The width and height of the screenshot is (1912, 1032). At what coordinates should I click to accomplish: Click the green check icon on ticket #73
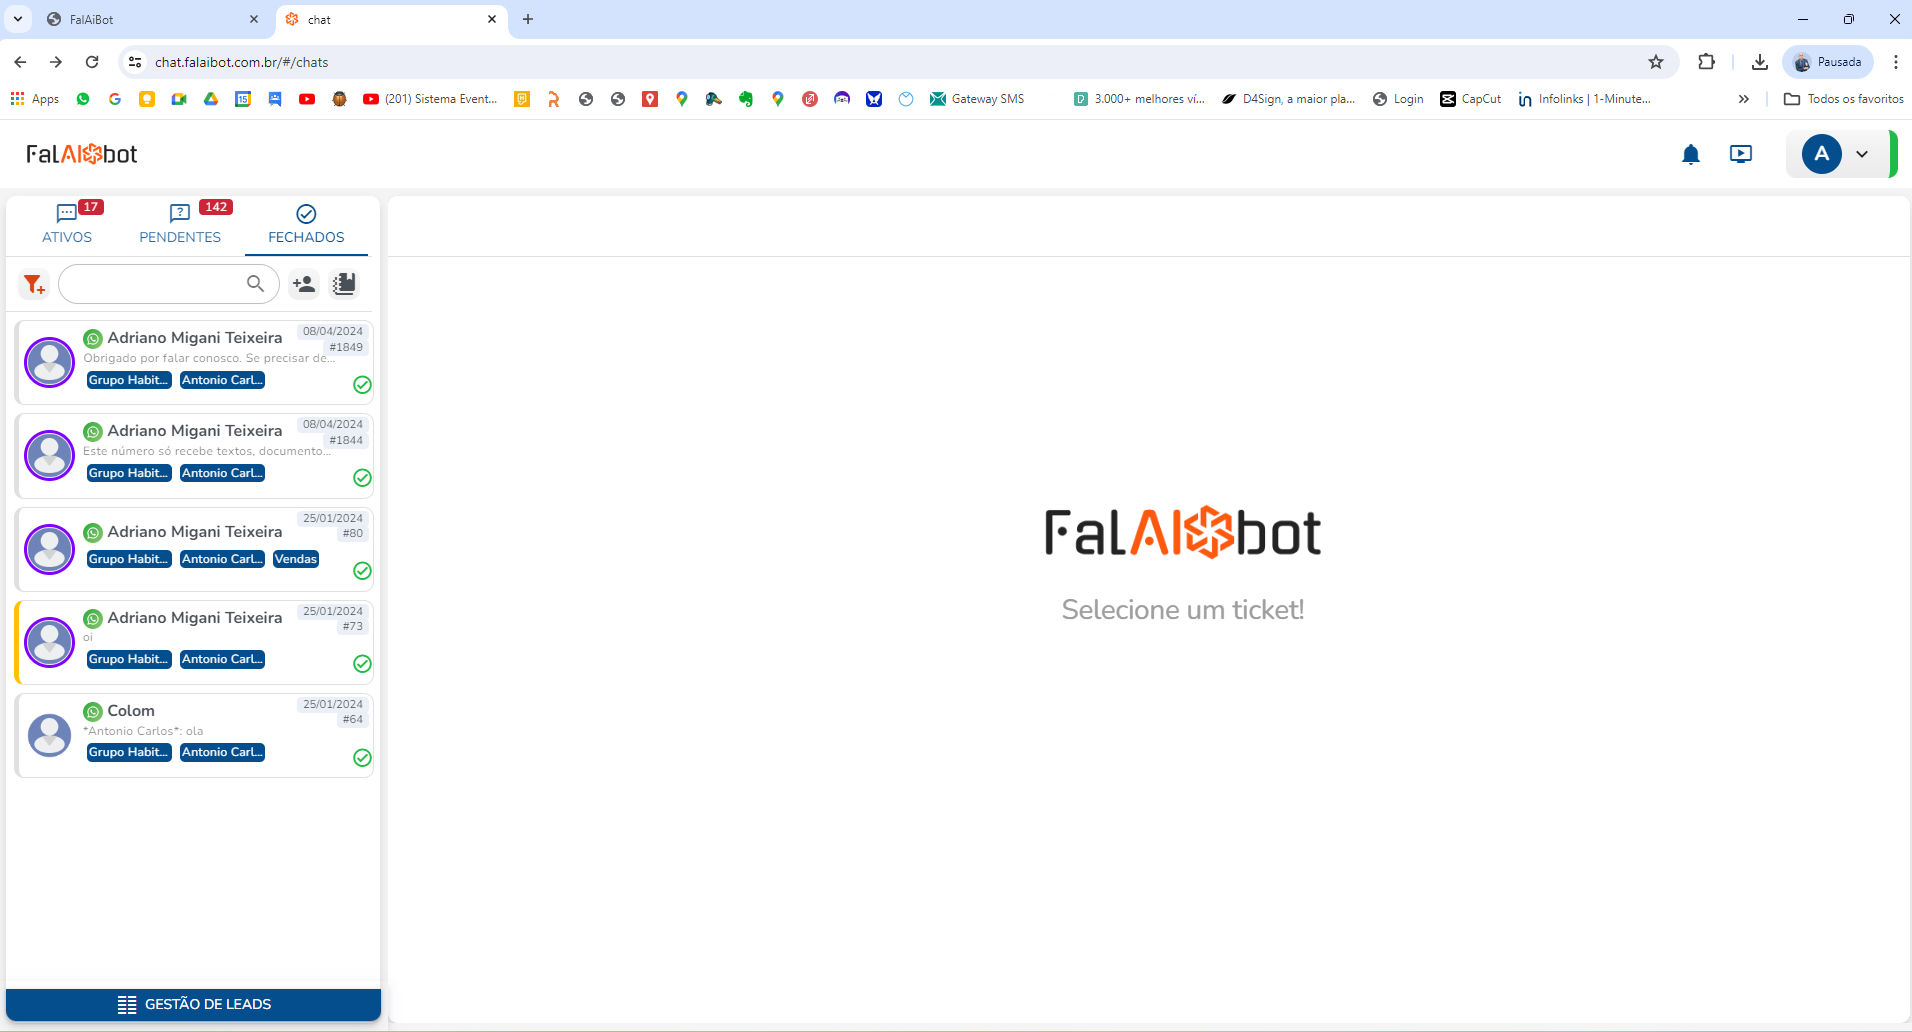click(x=363, y=664)
